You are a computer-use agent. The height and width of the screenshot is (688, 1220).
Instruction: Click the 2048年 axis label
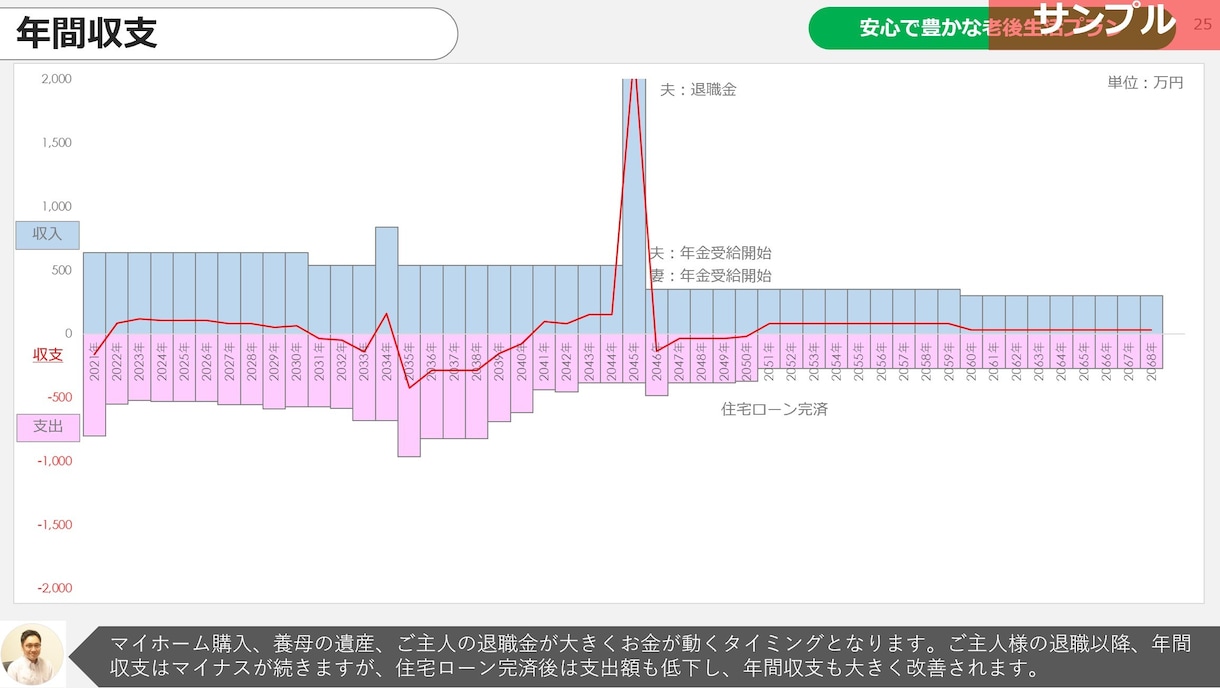coord(701,362)
